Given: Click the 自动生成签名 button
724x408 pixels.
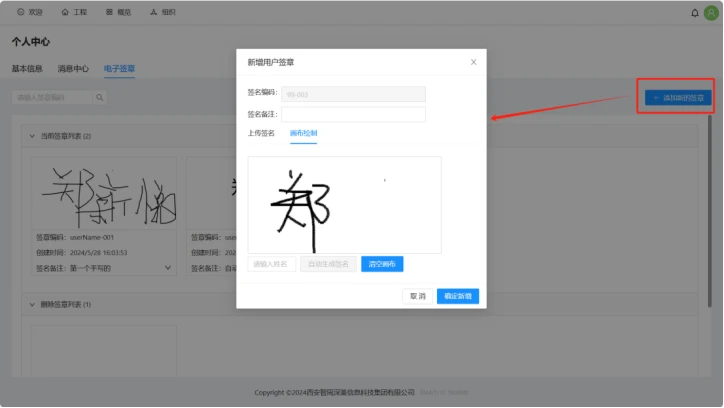Looking at the screenshot, I should (x=328, y=264).
